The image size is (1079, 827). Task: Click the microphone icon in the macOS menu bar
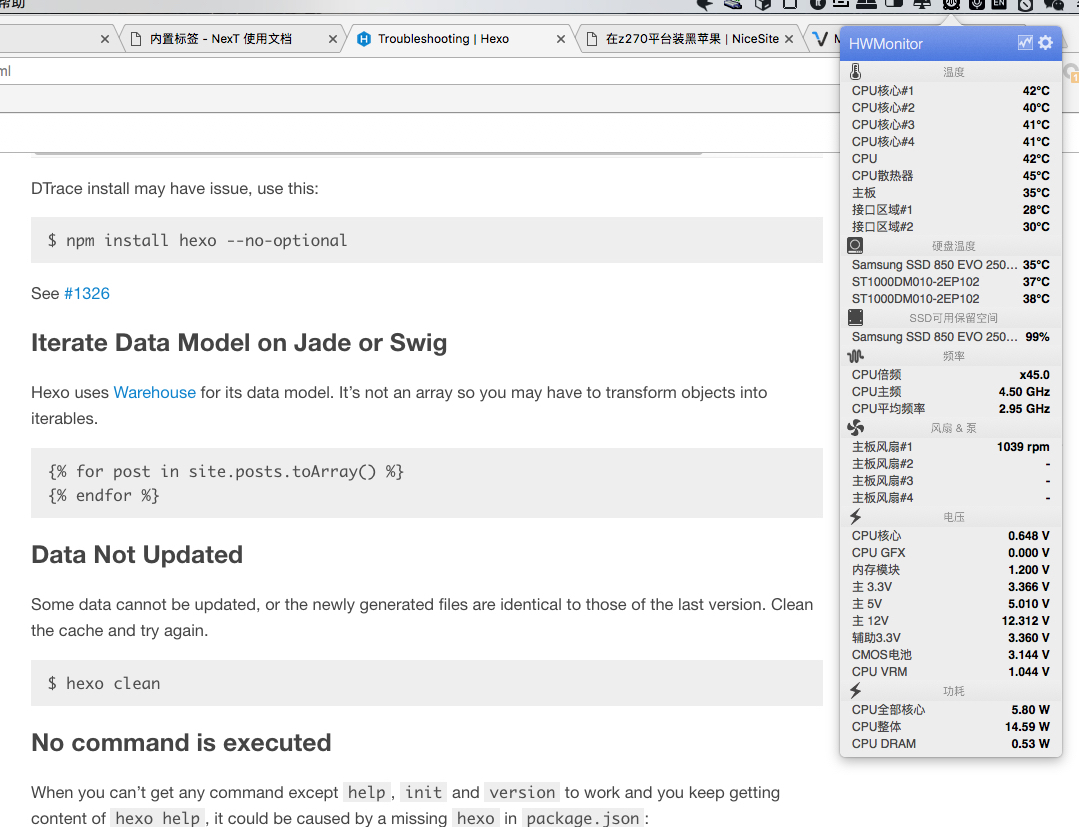[x=977, y=4]
